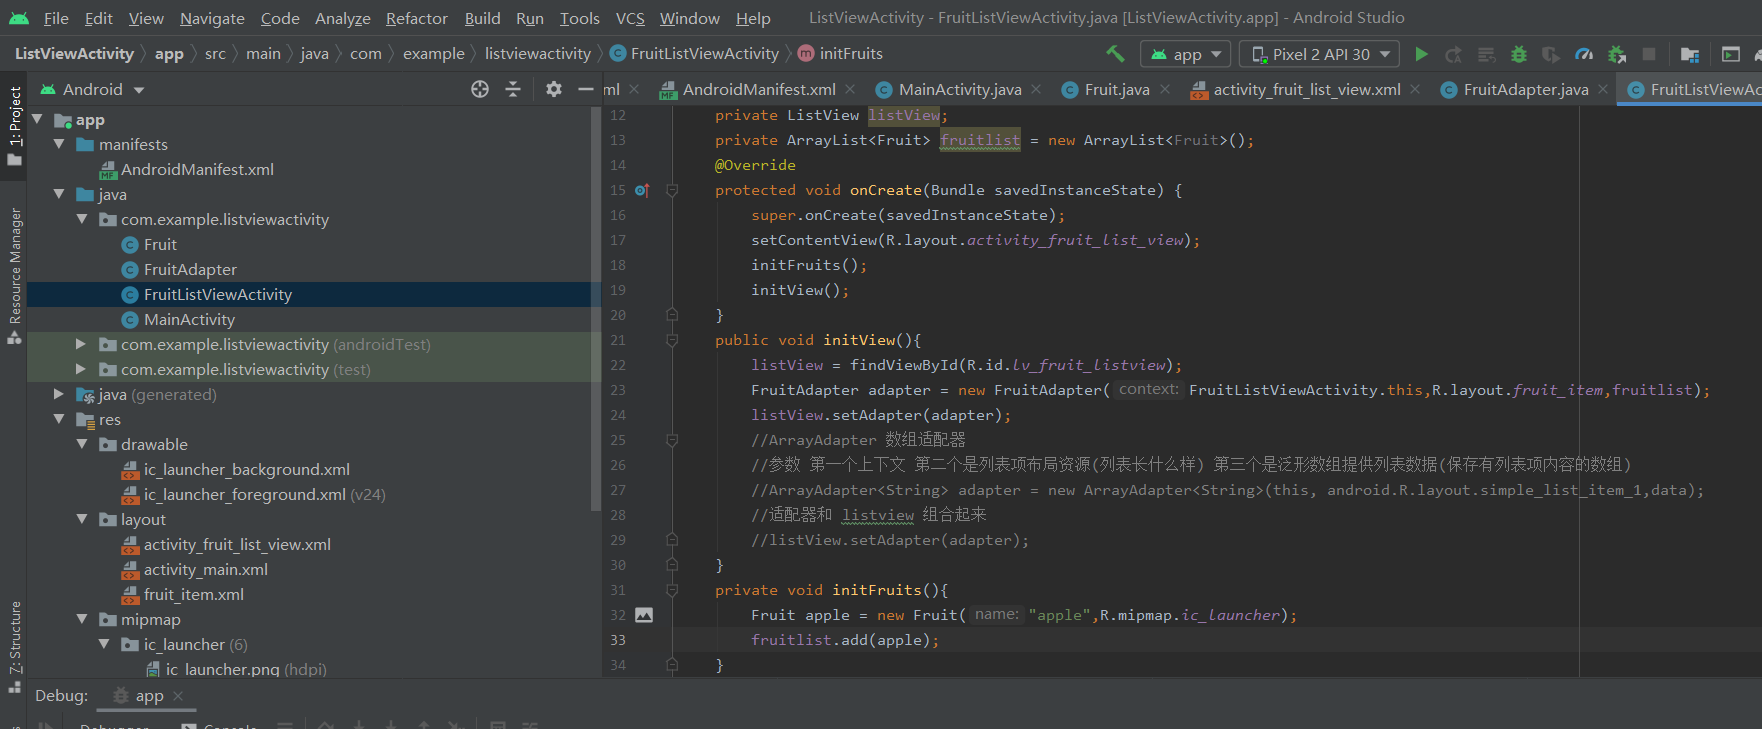Viewport: 1762px width, 729px height.
Task: Open Fruit class in project tree
Action: tap(160, 244)
